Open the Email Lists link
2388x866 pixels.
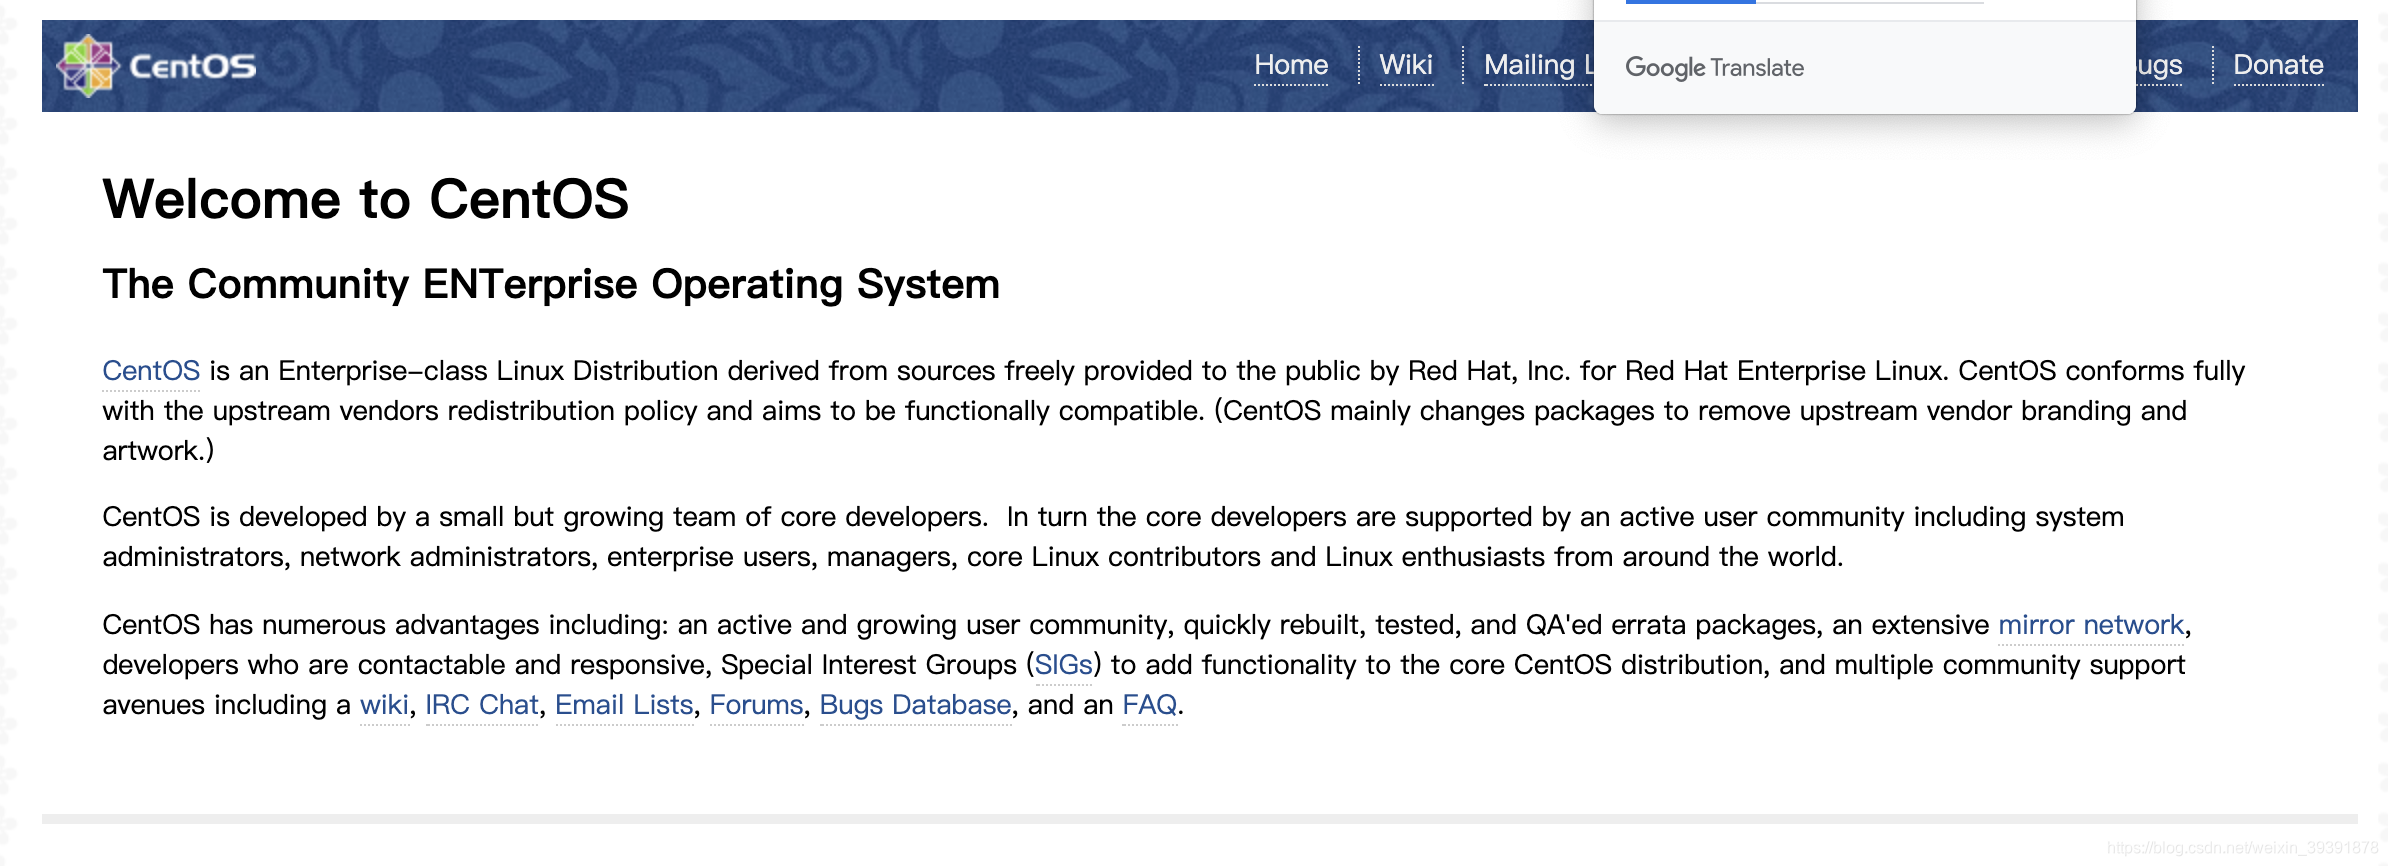pos(624,705)
